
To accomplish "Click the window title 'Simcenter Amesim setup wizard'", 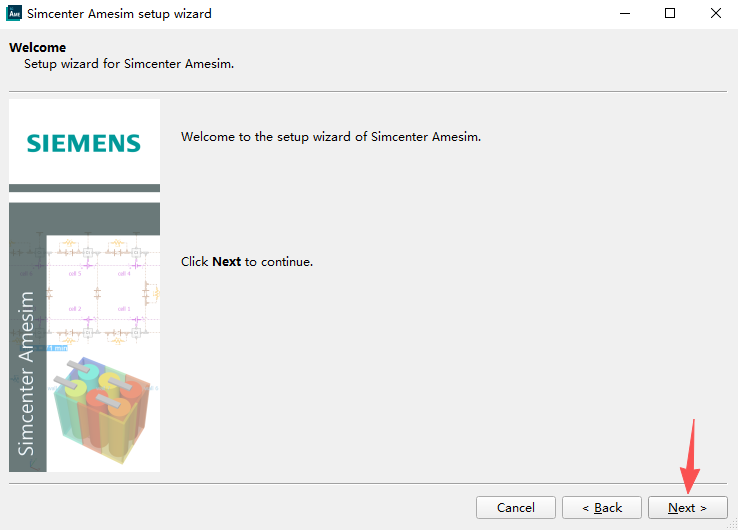I will pos(119,14).
